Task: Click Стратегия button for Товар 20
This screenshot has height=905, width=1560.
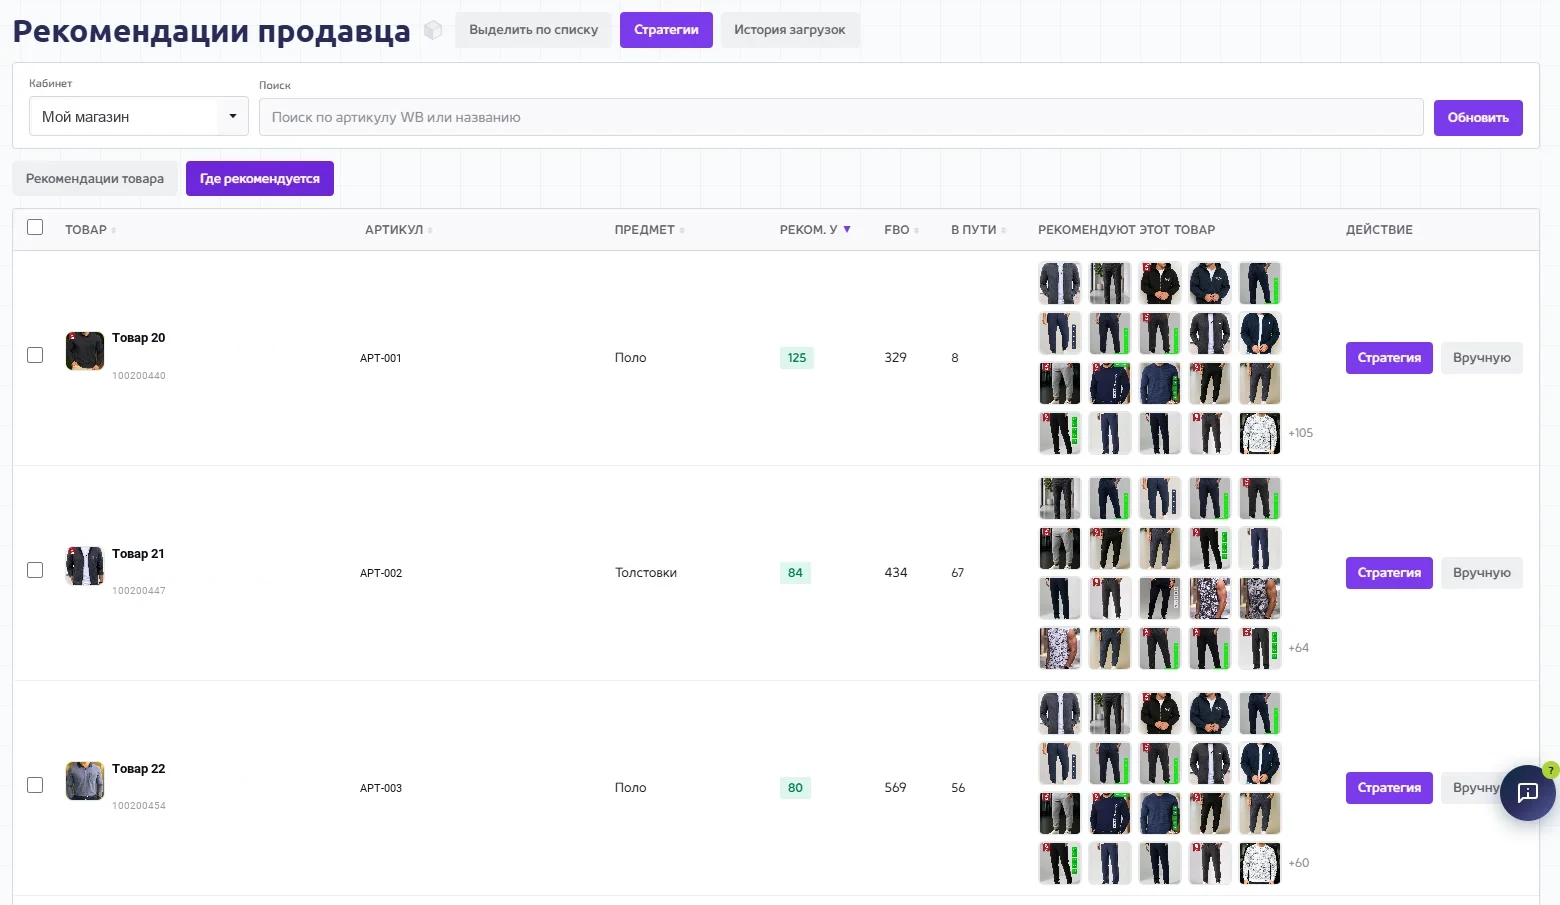Action: coord(1389,358)
